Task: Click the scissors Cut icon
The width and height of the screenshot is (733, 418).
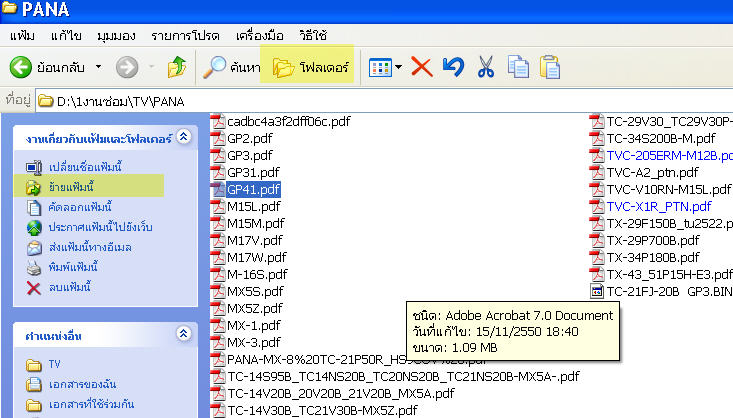Action: (x=486, y=67)
